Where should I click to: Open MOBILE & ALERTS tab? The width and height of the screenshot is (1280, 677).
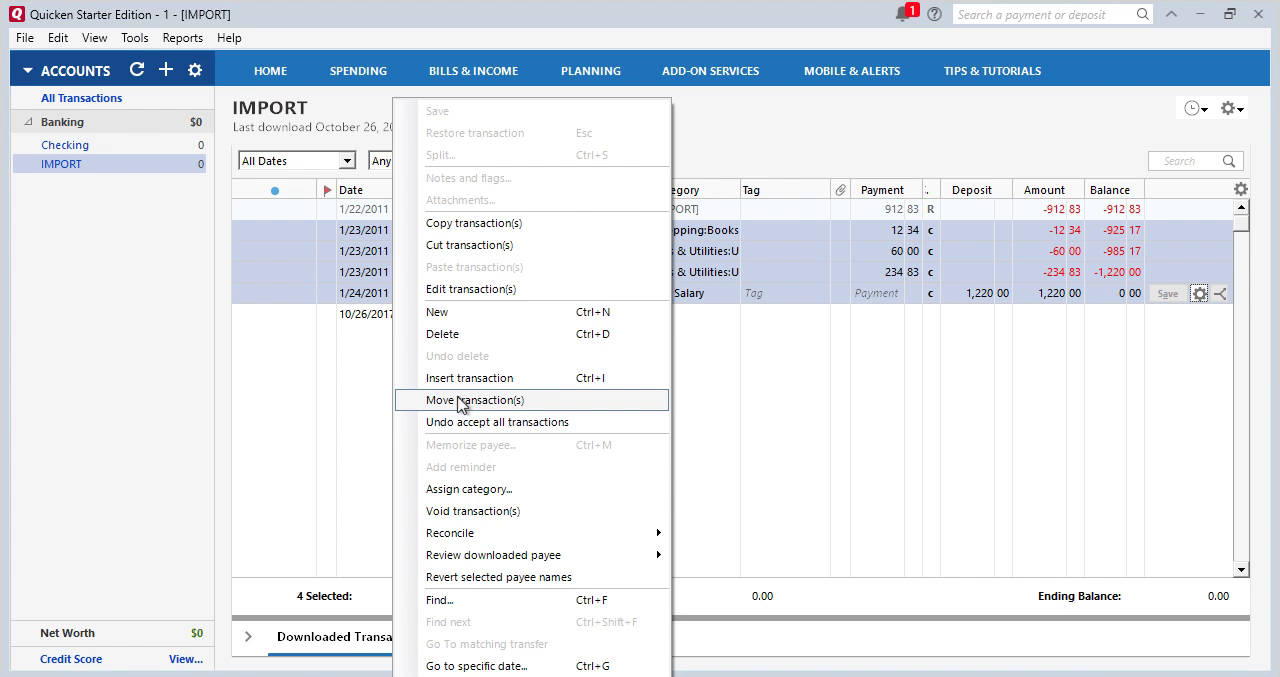click(x=852, y=71)
